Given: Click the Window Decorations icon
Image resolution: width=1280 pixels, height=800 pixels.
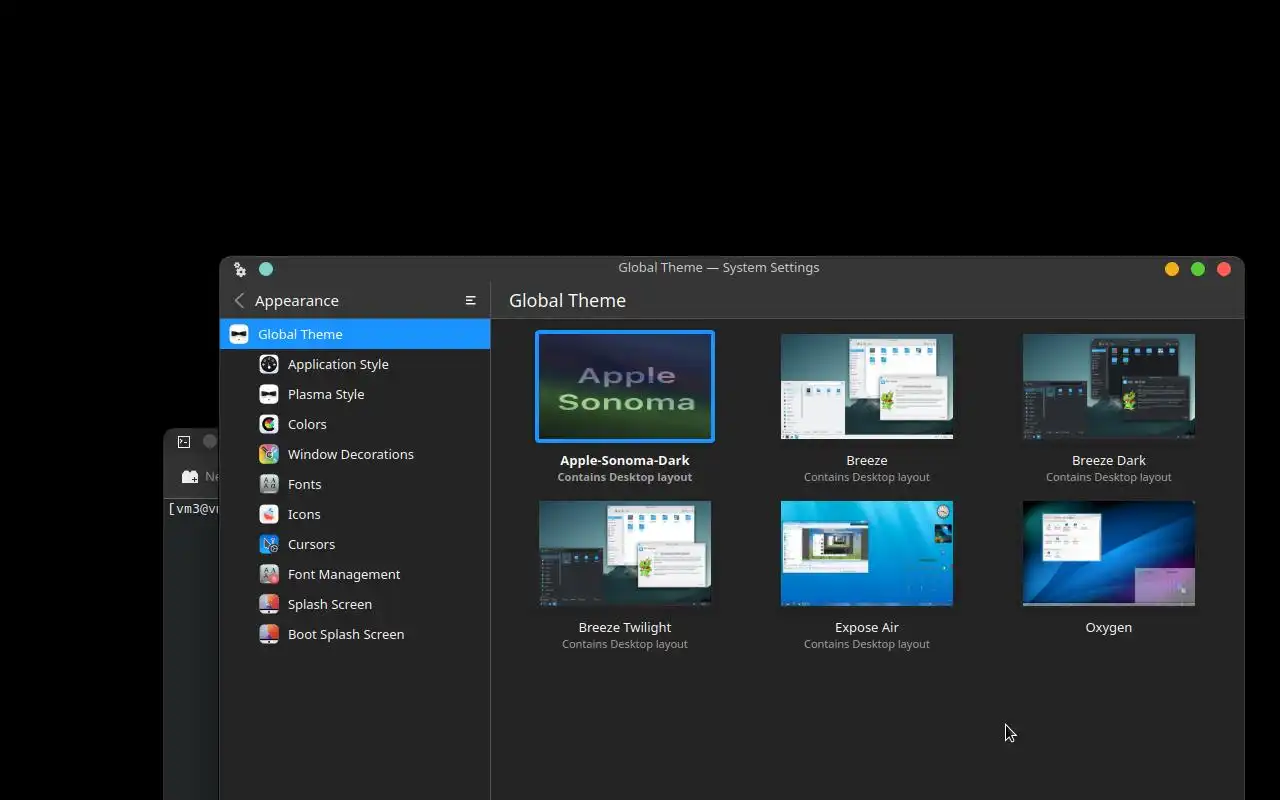Looking at the screenshot, I should pyautogui.click(x=269, y=454).
